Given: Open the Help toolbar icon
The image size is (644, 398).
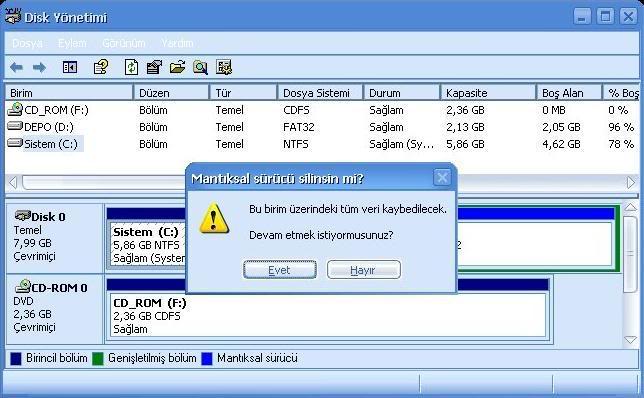Looking at the screenshot, I should point(101,67).
